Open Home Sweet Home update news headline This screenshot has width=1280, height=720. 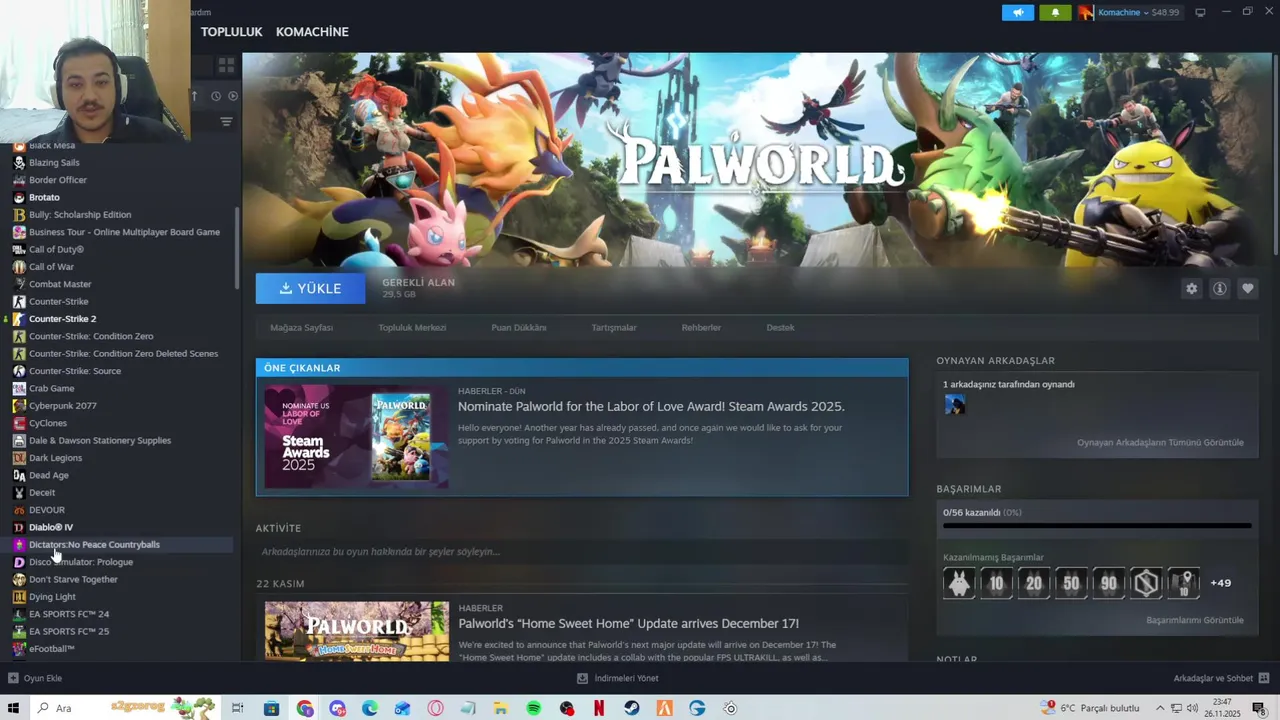[628, 624]
